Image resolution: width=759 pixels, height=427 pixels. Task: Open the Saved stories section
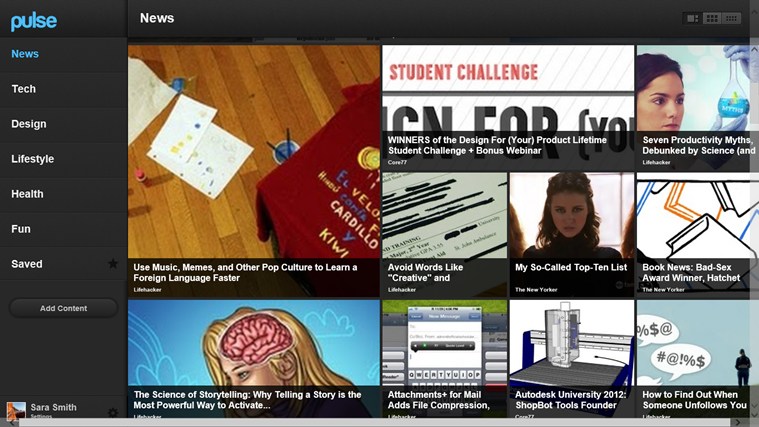coord(63,264)
